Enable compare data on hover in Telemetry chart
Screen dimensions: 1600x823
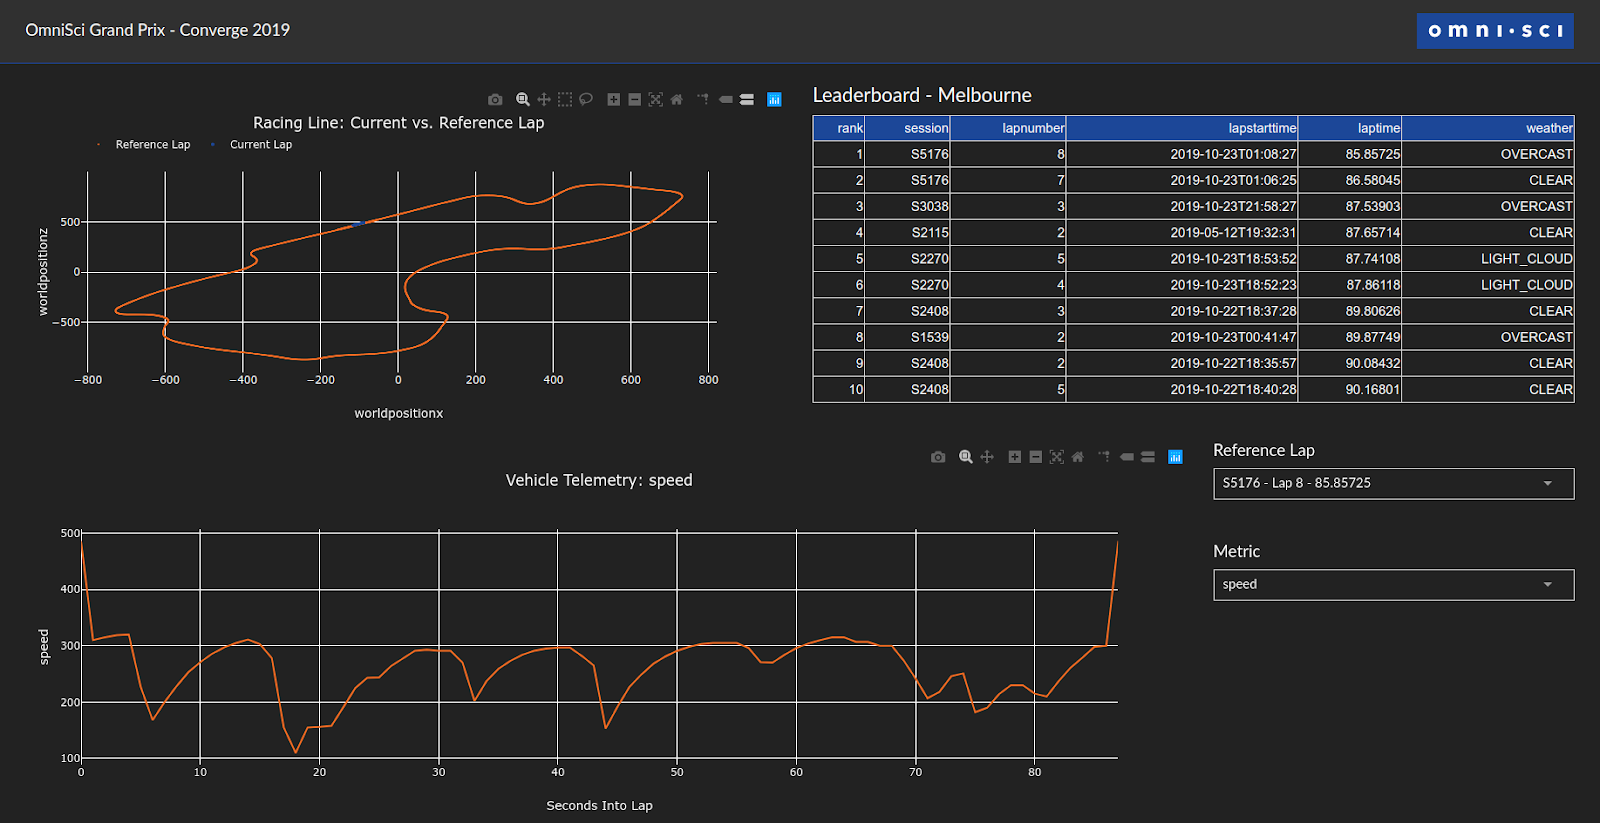pos(1148,457)
